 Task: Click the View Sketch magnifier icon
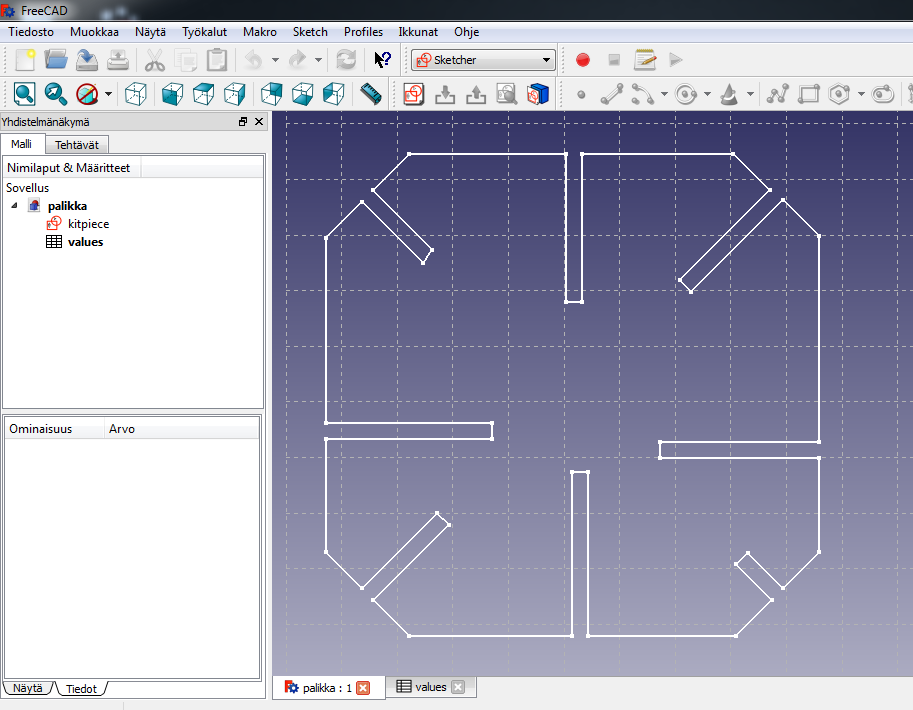[507, 94]
